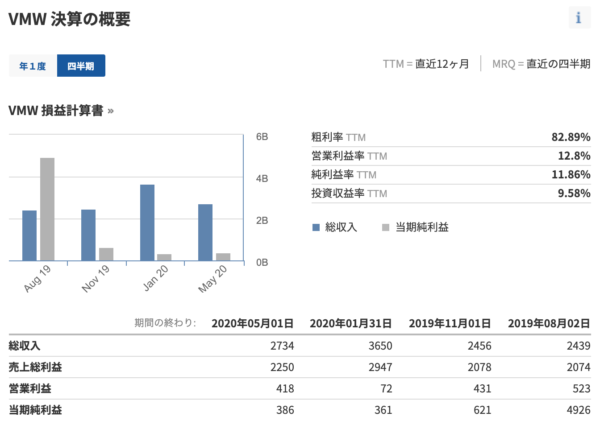Click the Aug 19 gray net income bar
The height and width of the screenshot is (429, 600).
click(x=47, y=209)
